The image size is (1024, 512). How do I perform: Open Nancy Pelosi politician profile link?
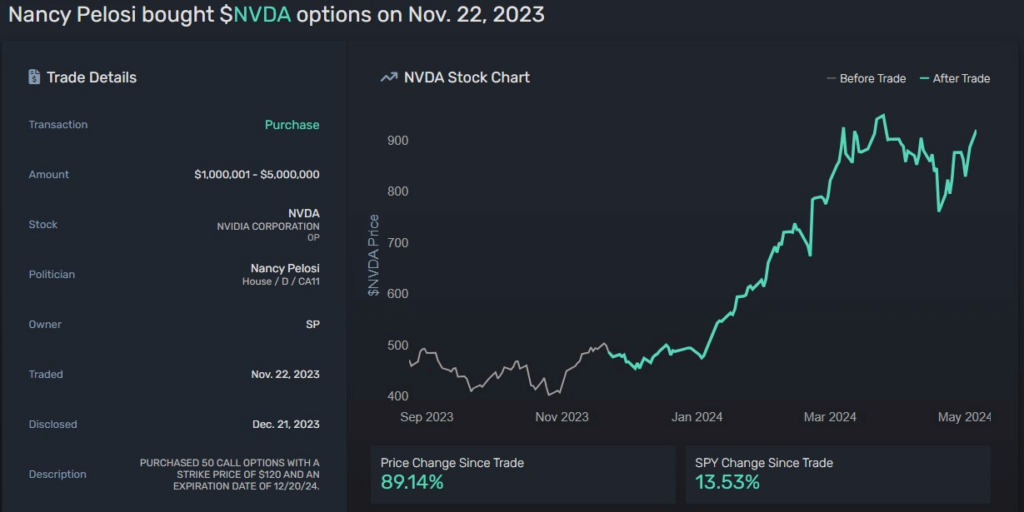point(285,268)
